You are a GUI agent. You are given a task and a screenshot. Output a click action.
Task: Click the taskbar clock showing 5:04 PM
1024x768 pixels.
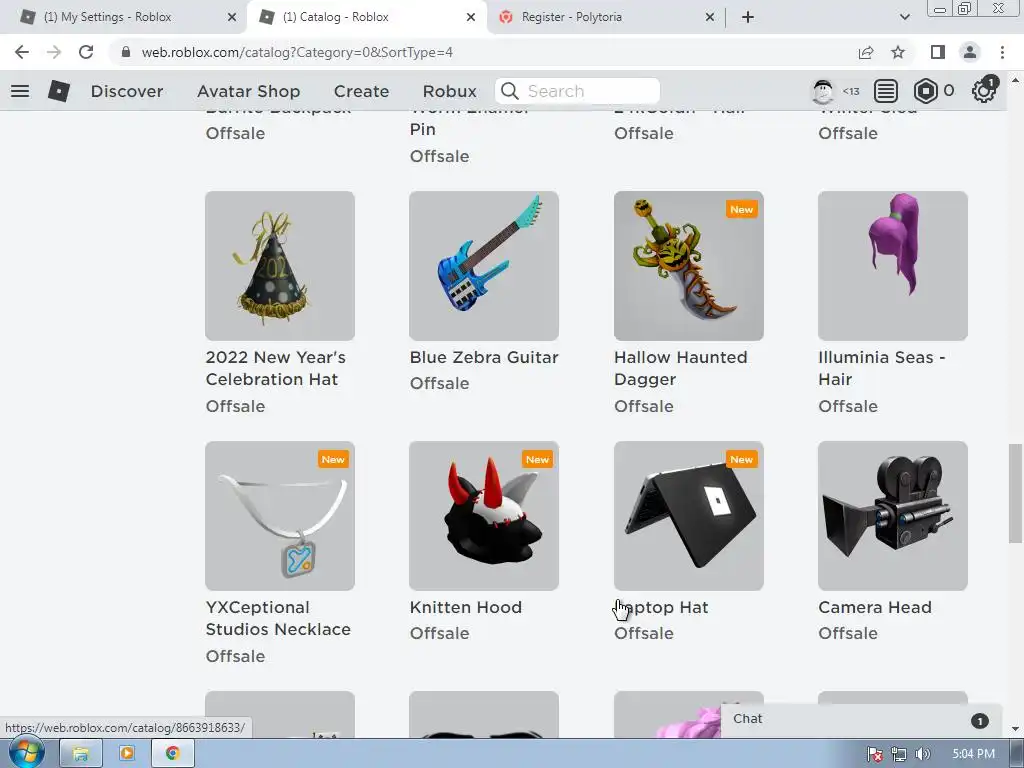click(x=973, y=754)
